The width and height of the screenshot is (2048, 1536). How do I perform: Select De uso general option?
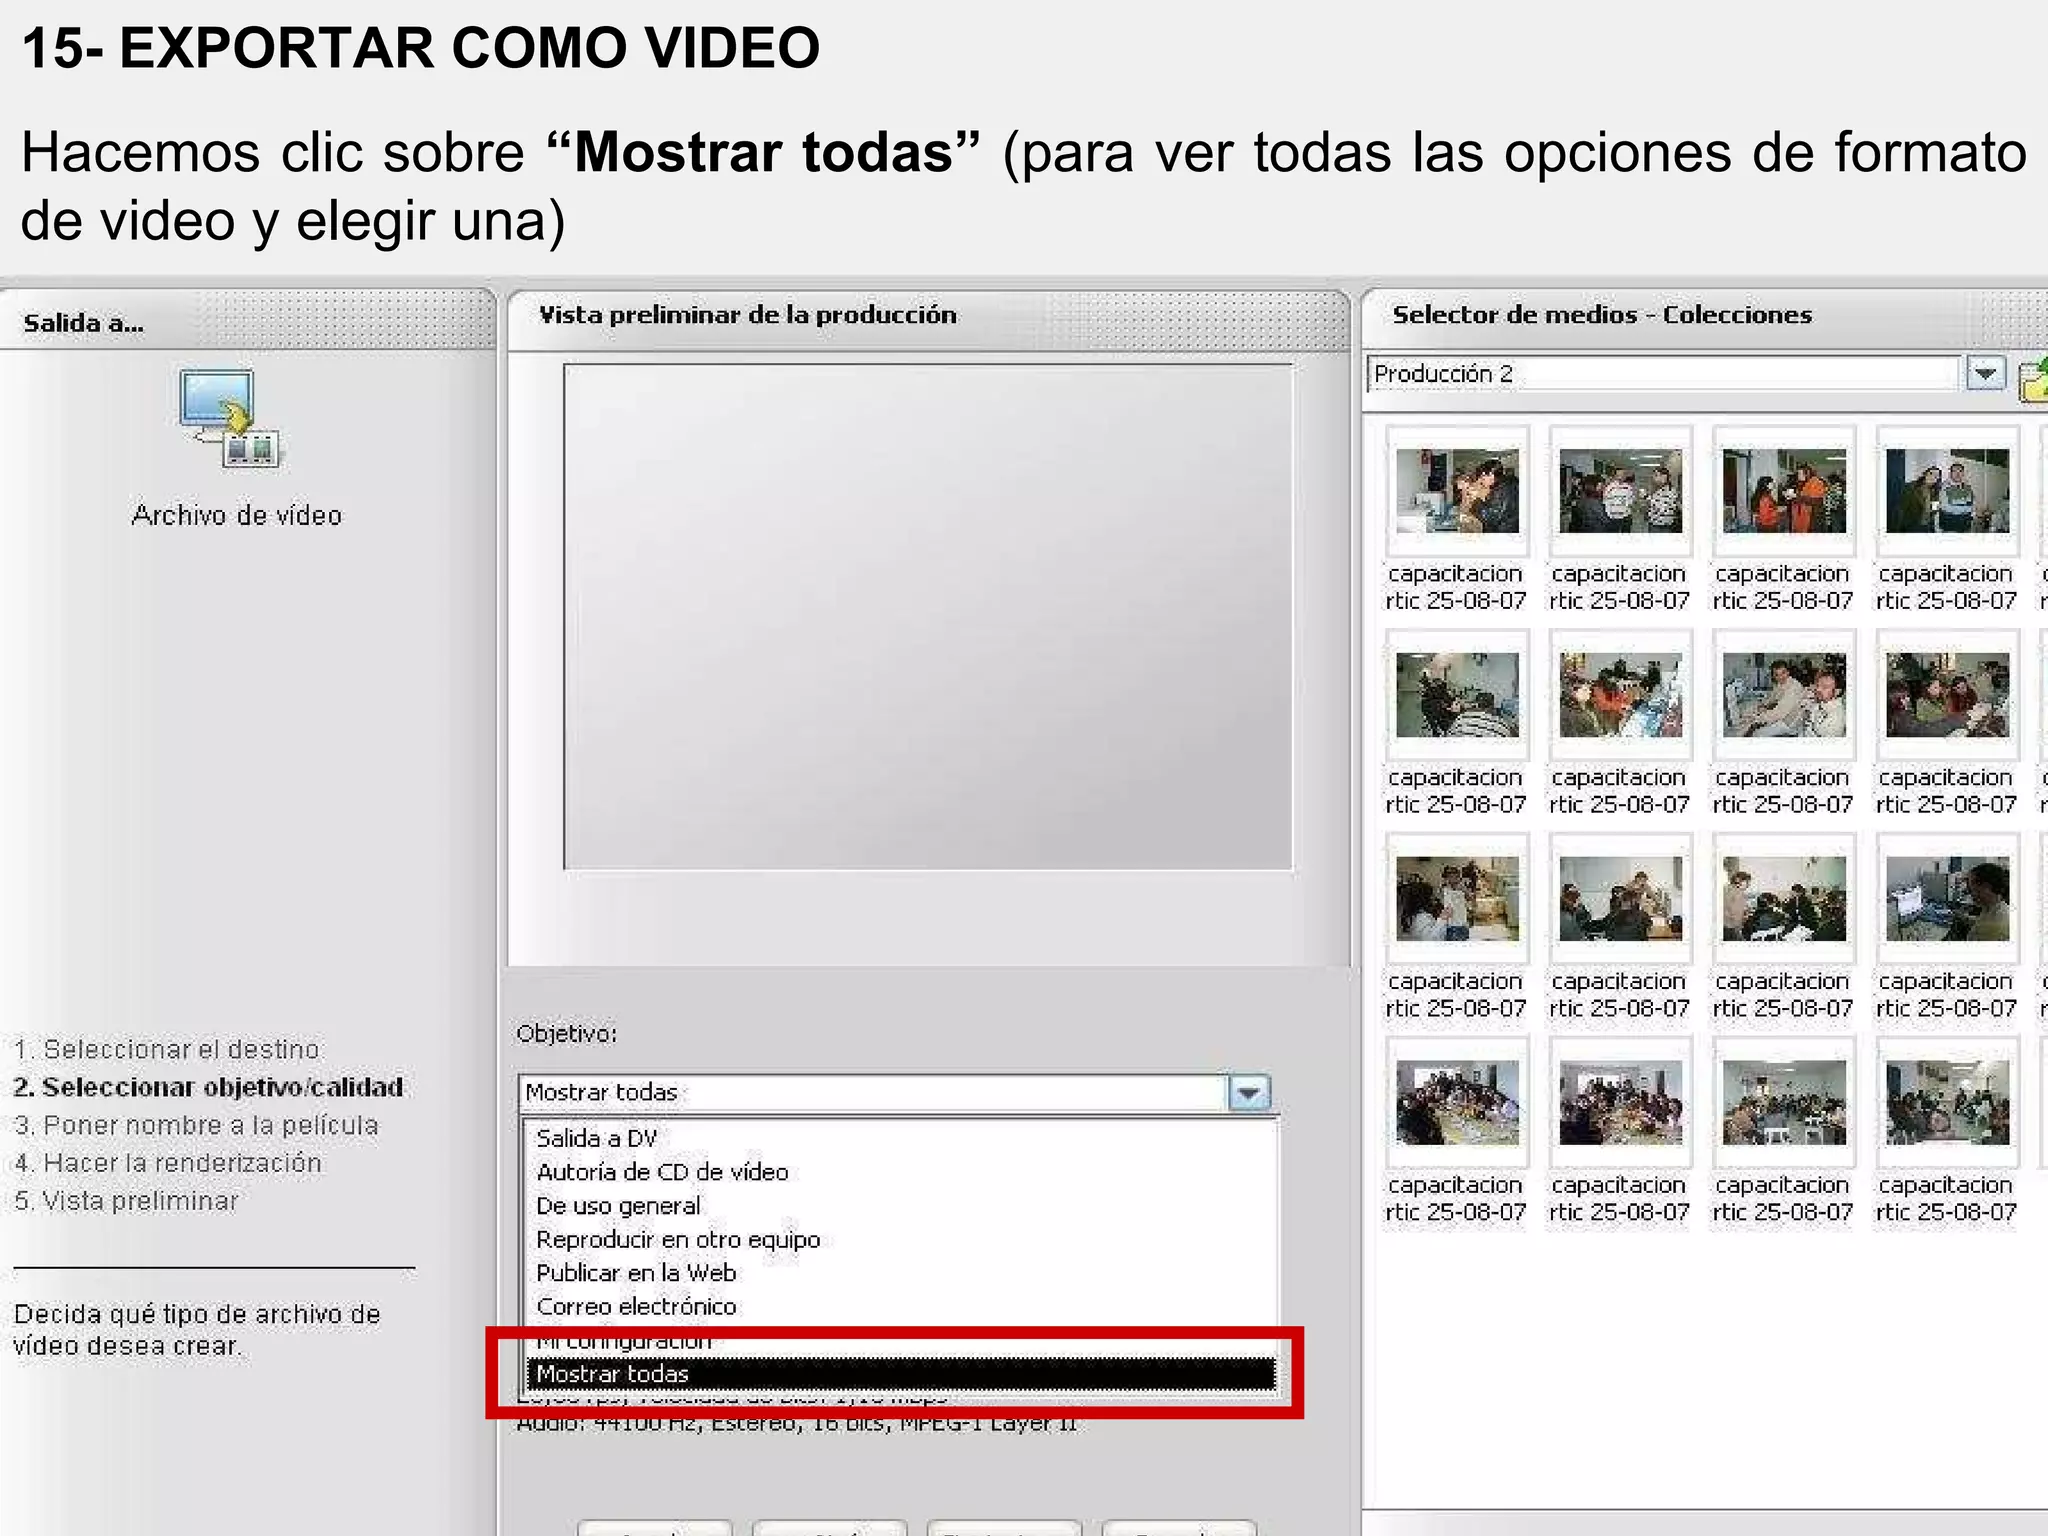[x=618, y=1205]
